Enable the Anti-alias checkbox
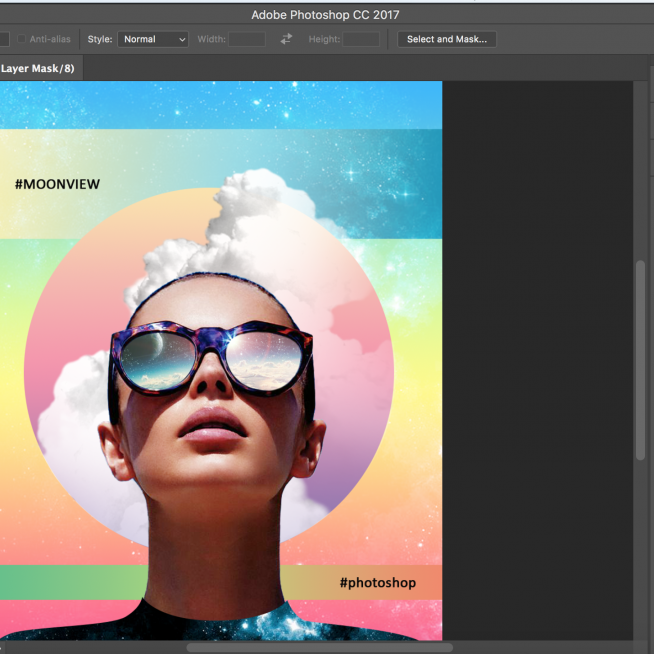The image size is (654, 654). (22, 39)
